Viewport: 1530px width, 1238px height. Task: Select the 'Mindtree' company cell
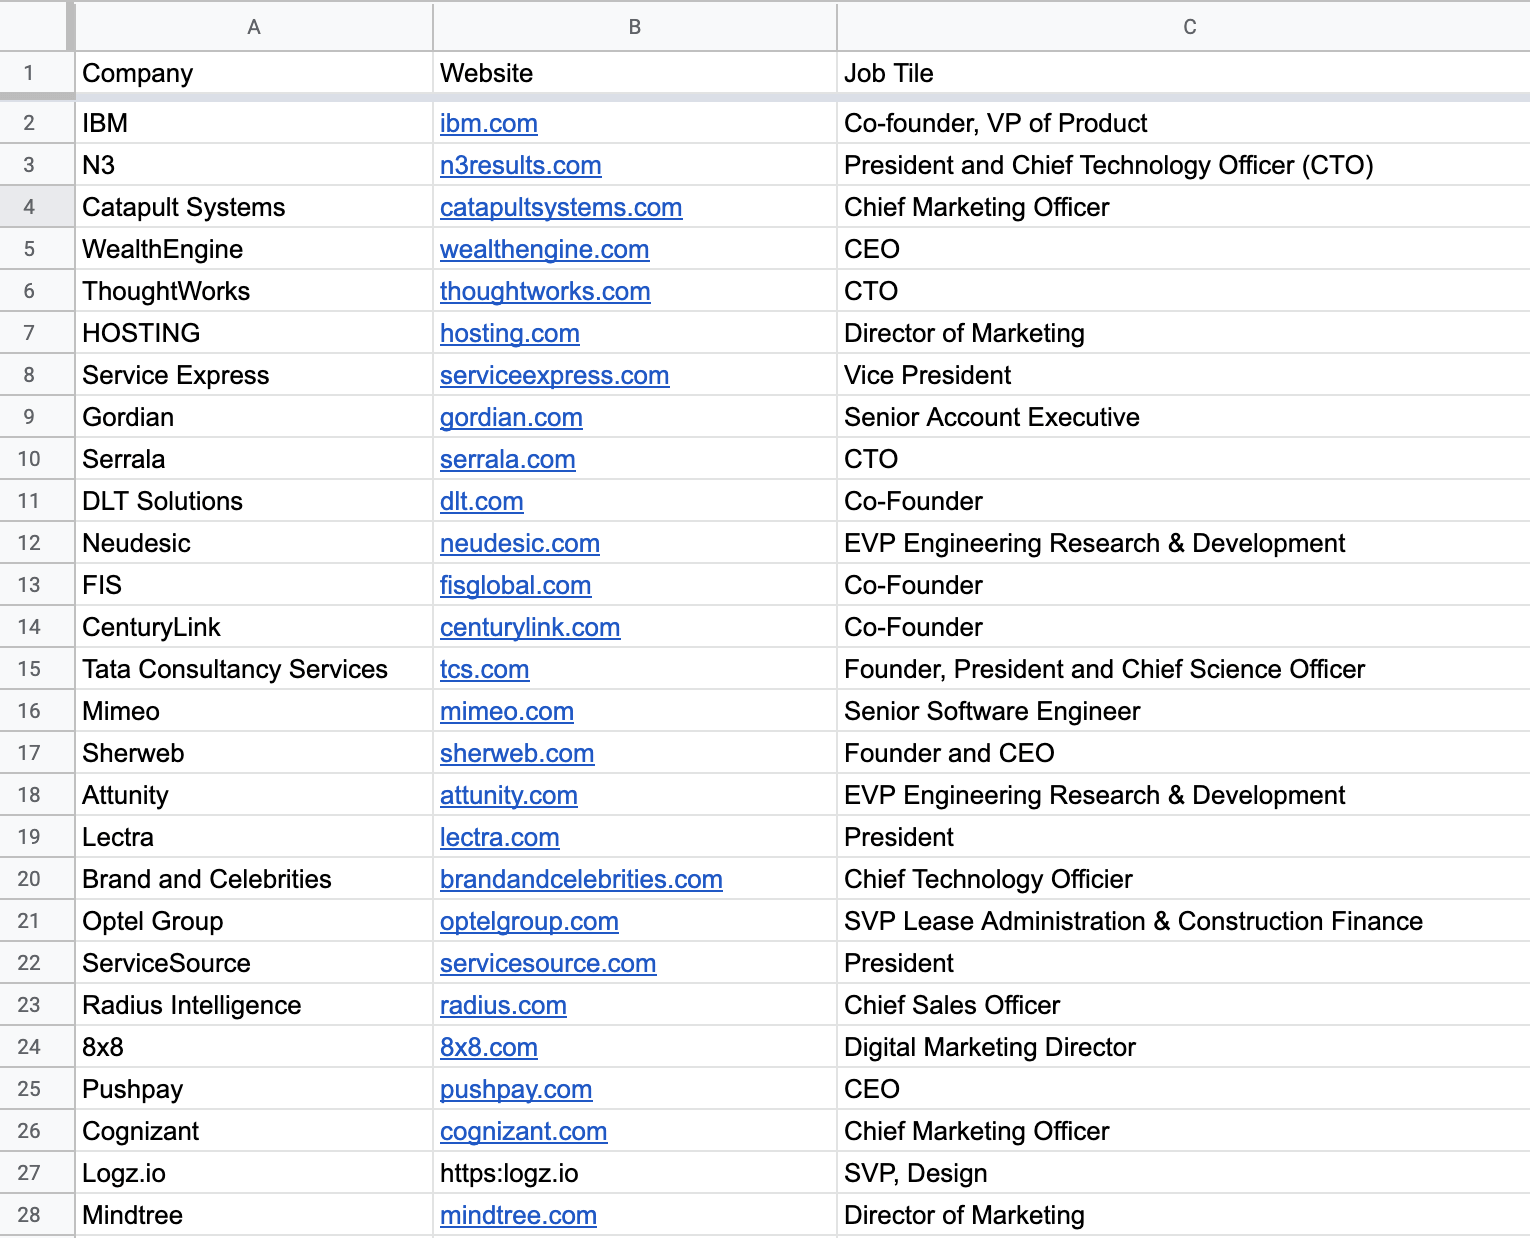pos(254,1215)
